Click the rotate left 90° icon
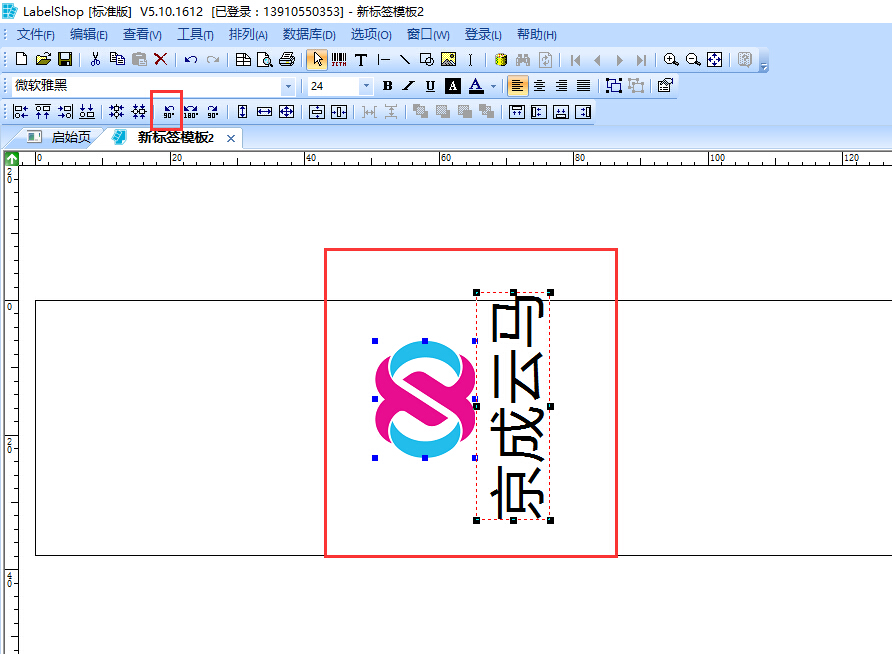Screen dimensions: 892x654 point(168,112)
